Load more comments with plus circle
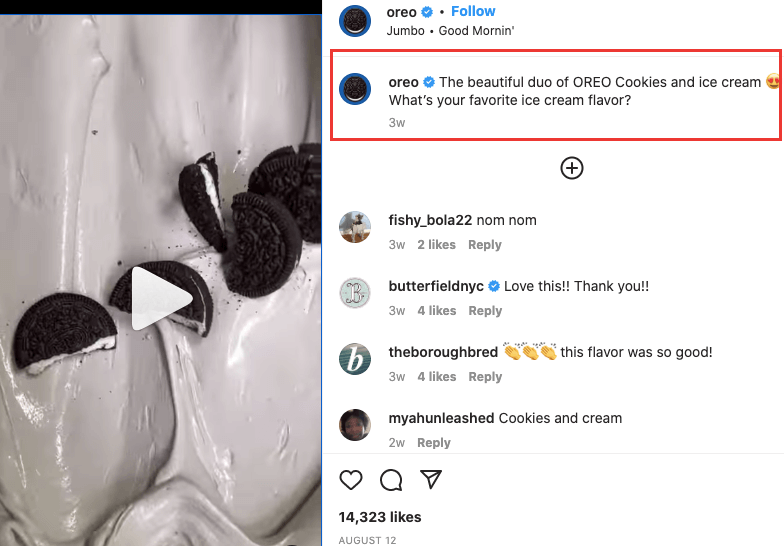This screenshot has height=546, width=784. (x=571, y=168)
